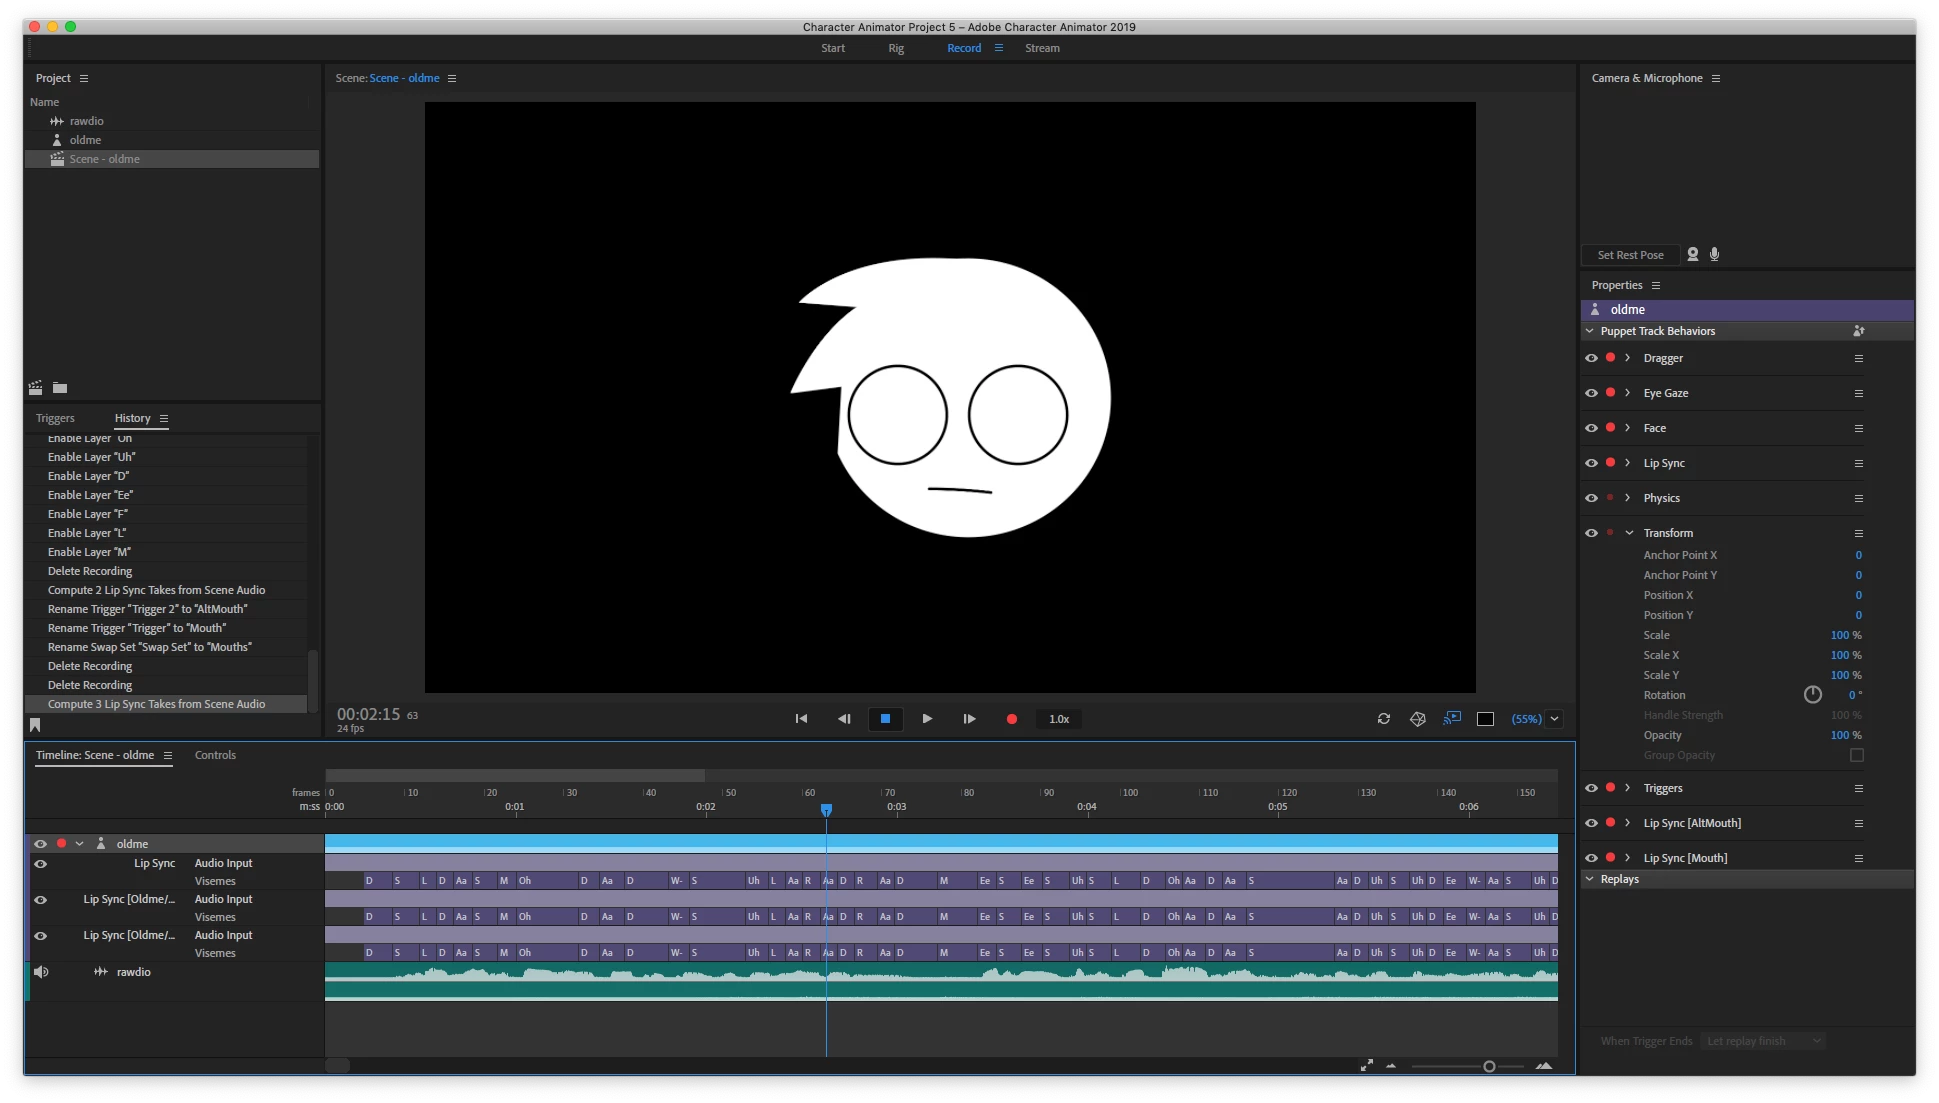The image size is (1939, 1103).
Task: Switch to the Rig workspace tab
Action: (x=895, y=48)
